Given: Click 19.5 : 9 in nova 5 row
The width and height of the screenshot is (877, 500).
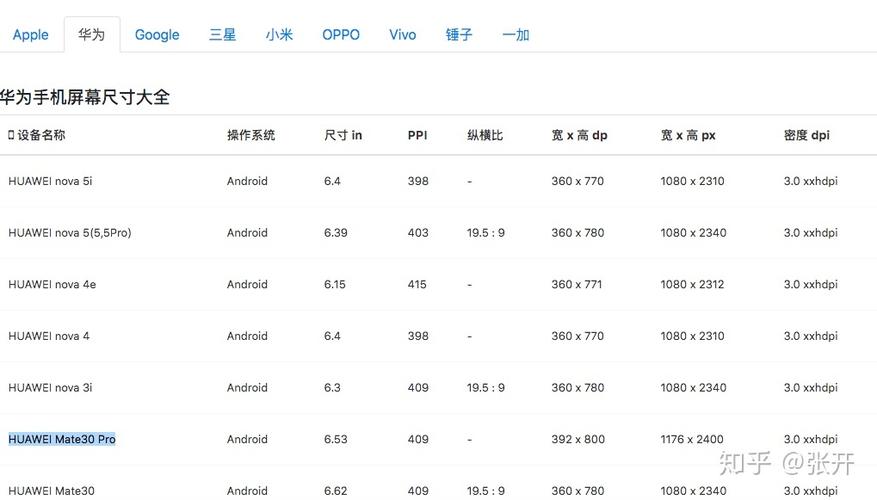Looking at the screenshot, I should tap(486, 233).
